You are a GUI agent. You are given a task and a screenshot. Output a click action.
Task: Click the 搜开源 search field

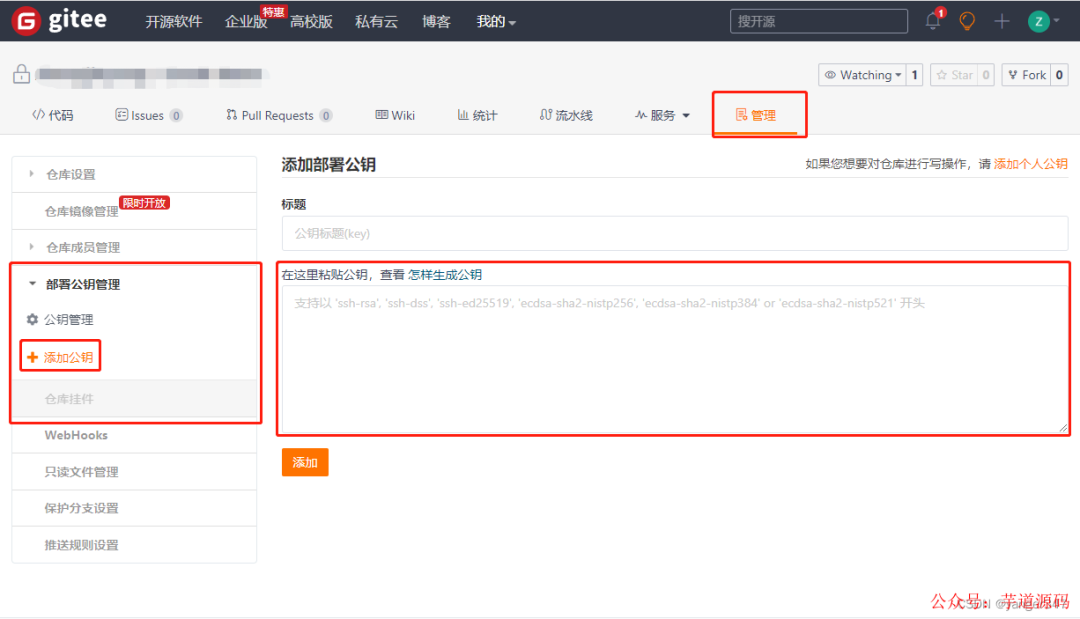(819, 21)
